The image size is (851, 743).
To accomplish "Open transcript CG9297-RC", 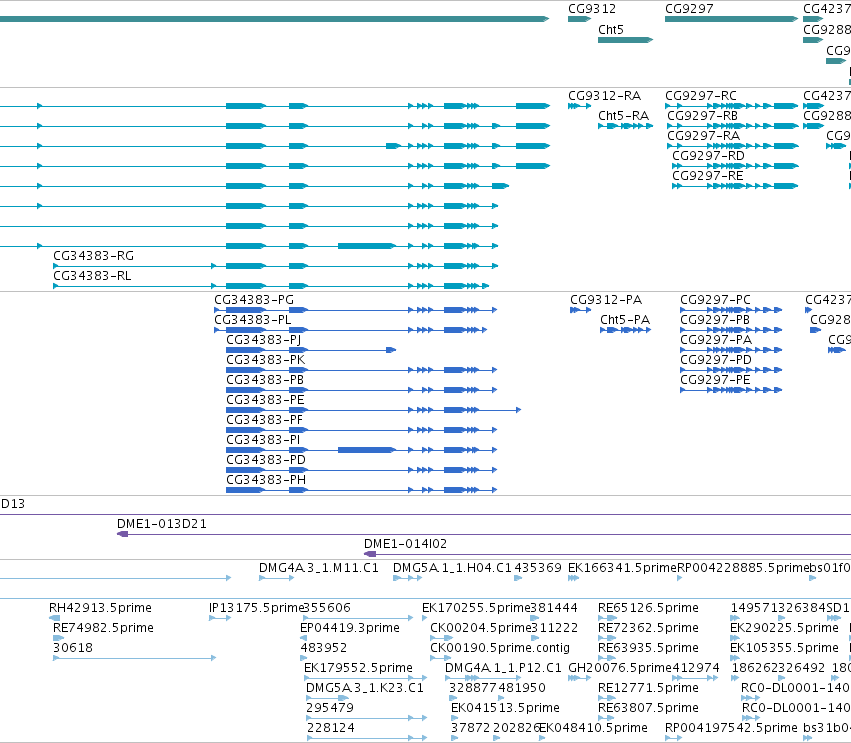I will pos(701,96).
